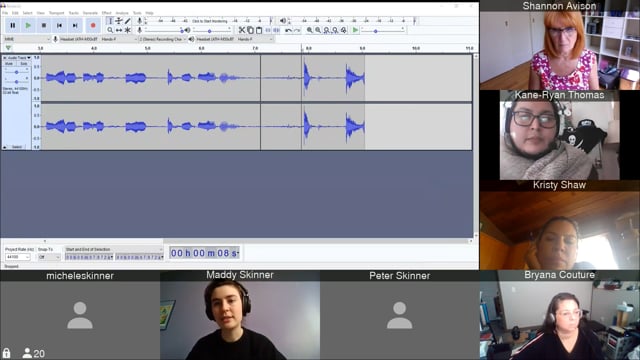The image size is (640, 360).
Task: Select the Zoom magnifier tool
Action: pyautogui.click(x=110, y=30)
